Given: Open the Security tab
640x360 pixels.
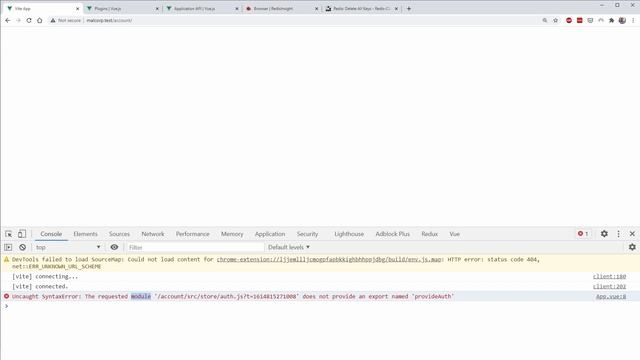Looking at the screenshot, I should [307, 234].
